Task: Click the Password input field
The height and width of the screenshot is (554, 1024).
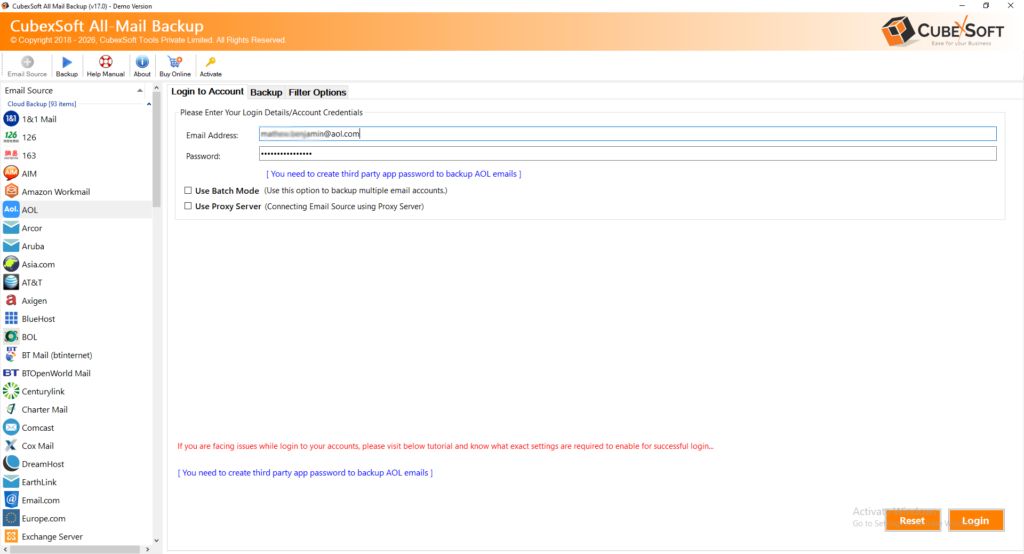Action: [x=628, y=154]
